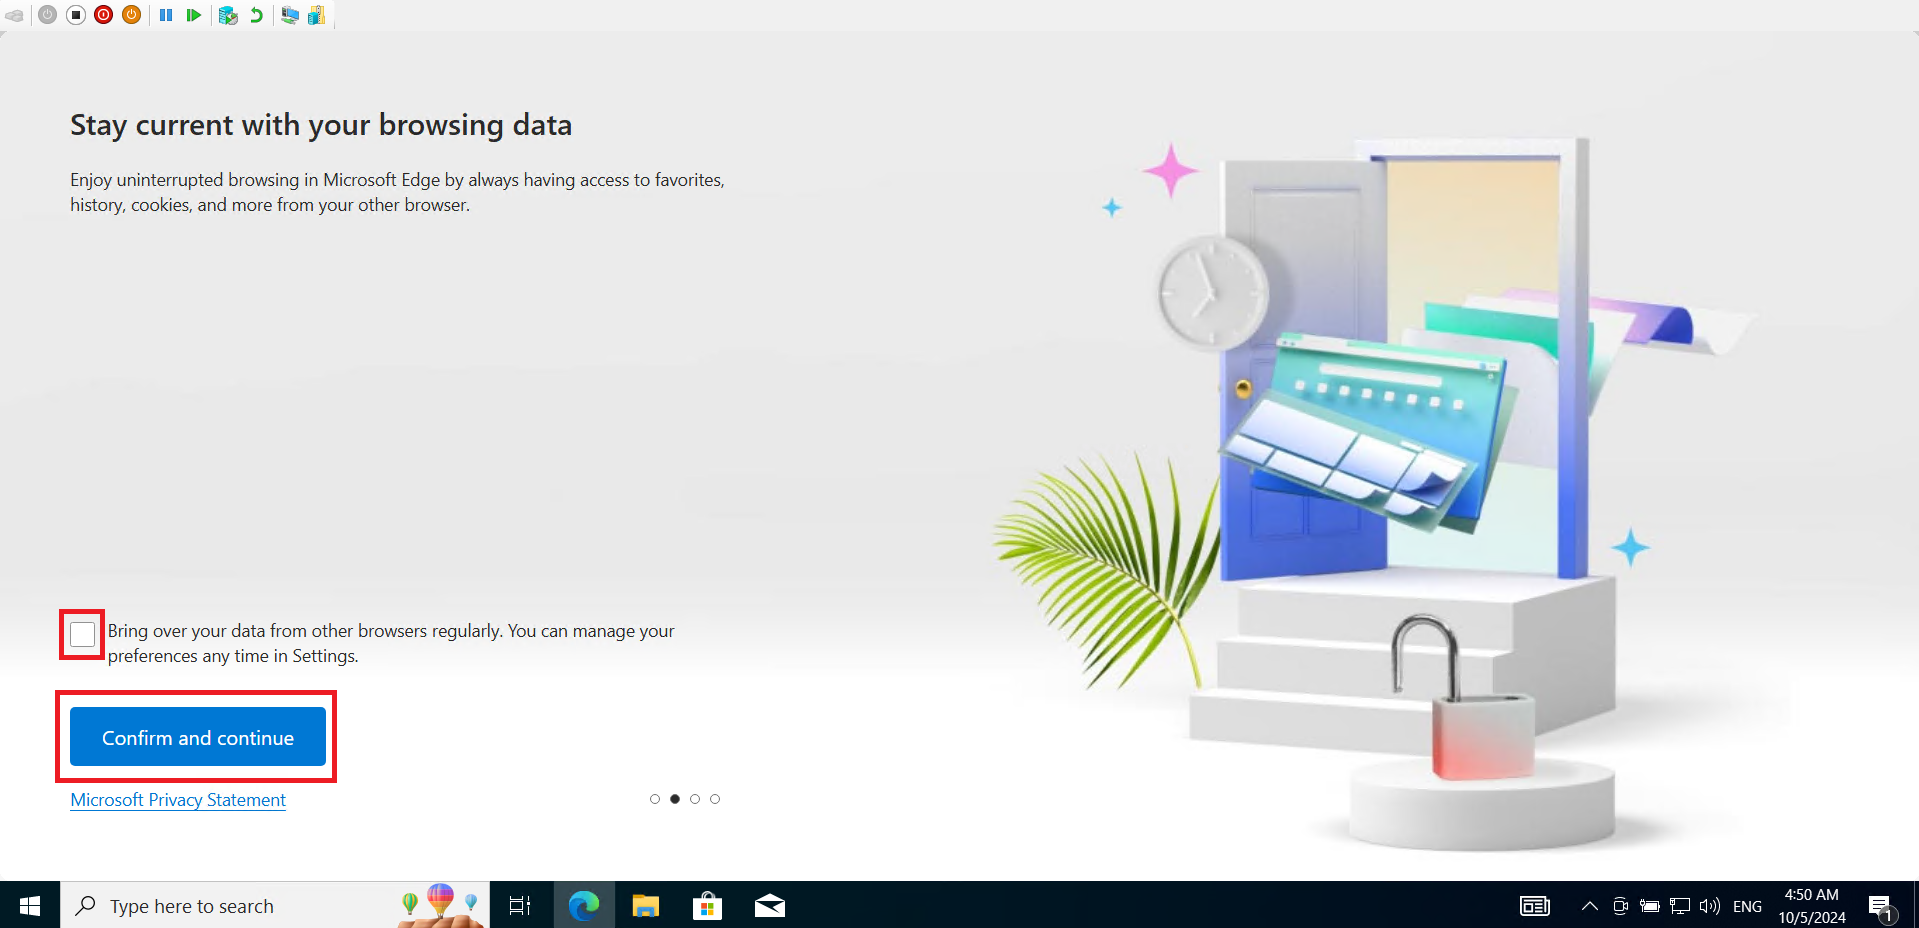Click the red Shut Down power icon
Screen dimensions: 1919x928
[104, 15]
